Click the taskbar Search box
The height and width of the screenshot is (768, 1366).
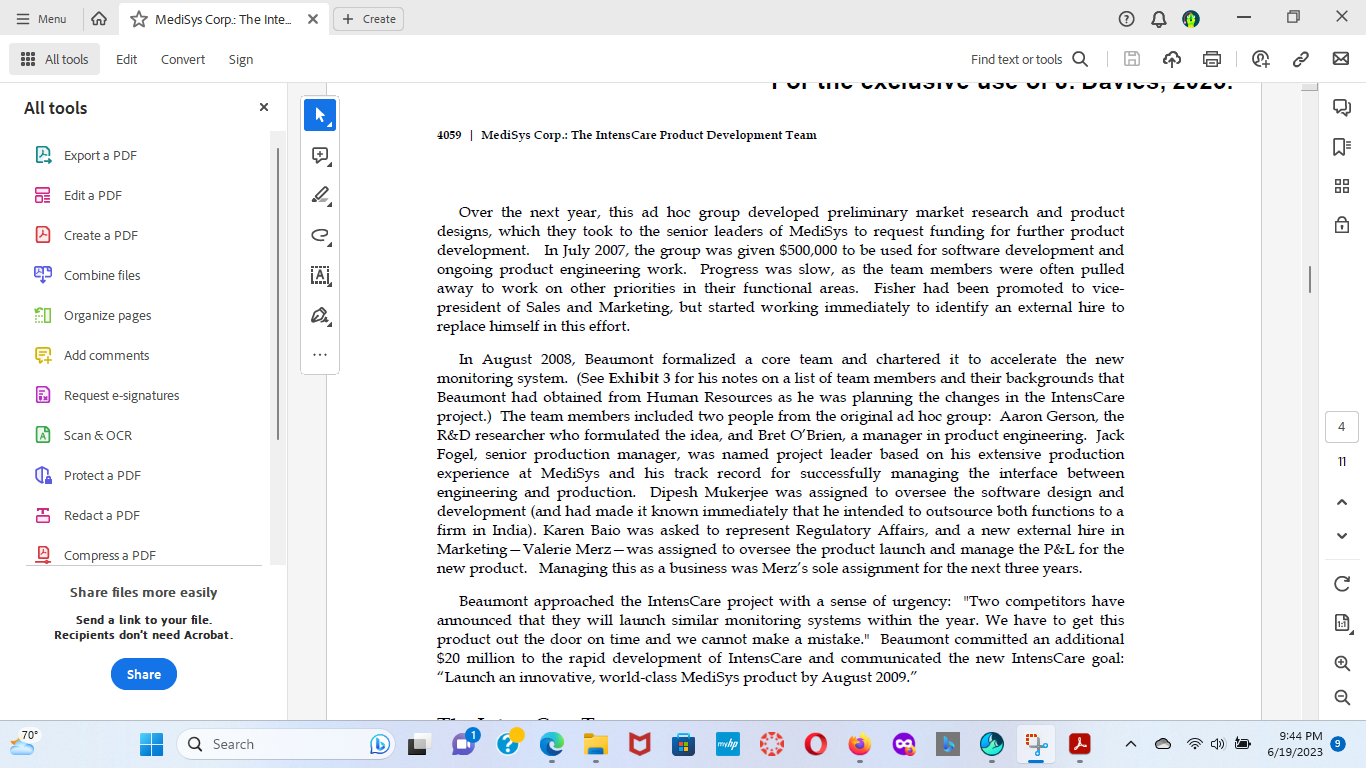[x=286, y=744]
